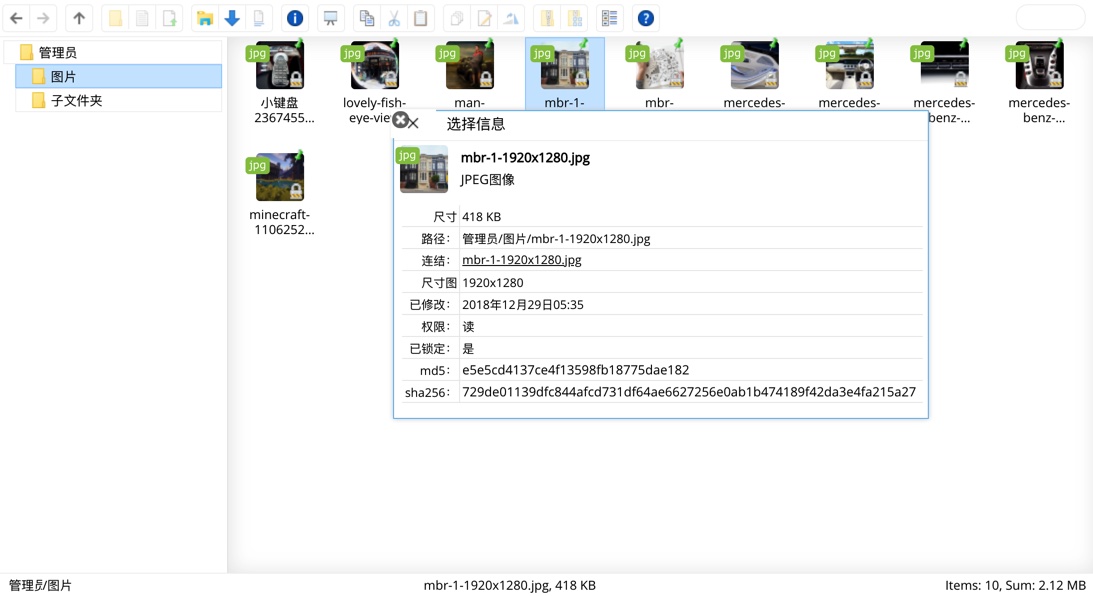
Task: Click status bar path 管理员/图片
Action: (x=40, y=586)
